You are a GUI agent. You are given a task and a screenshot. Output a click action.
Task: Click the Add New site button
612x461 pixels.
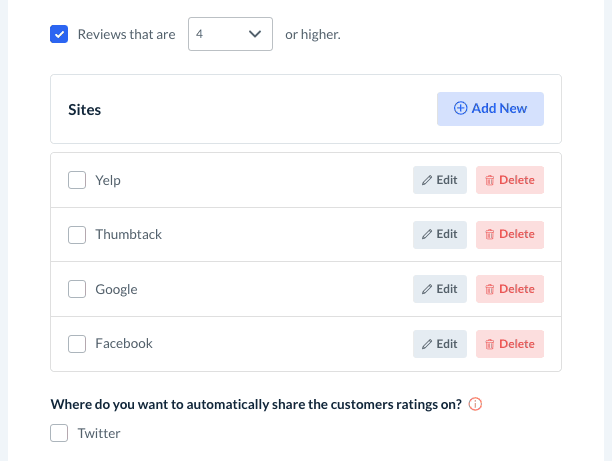click(490, 109)
